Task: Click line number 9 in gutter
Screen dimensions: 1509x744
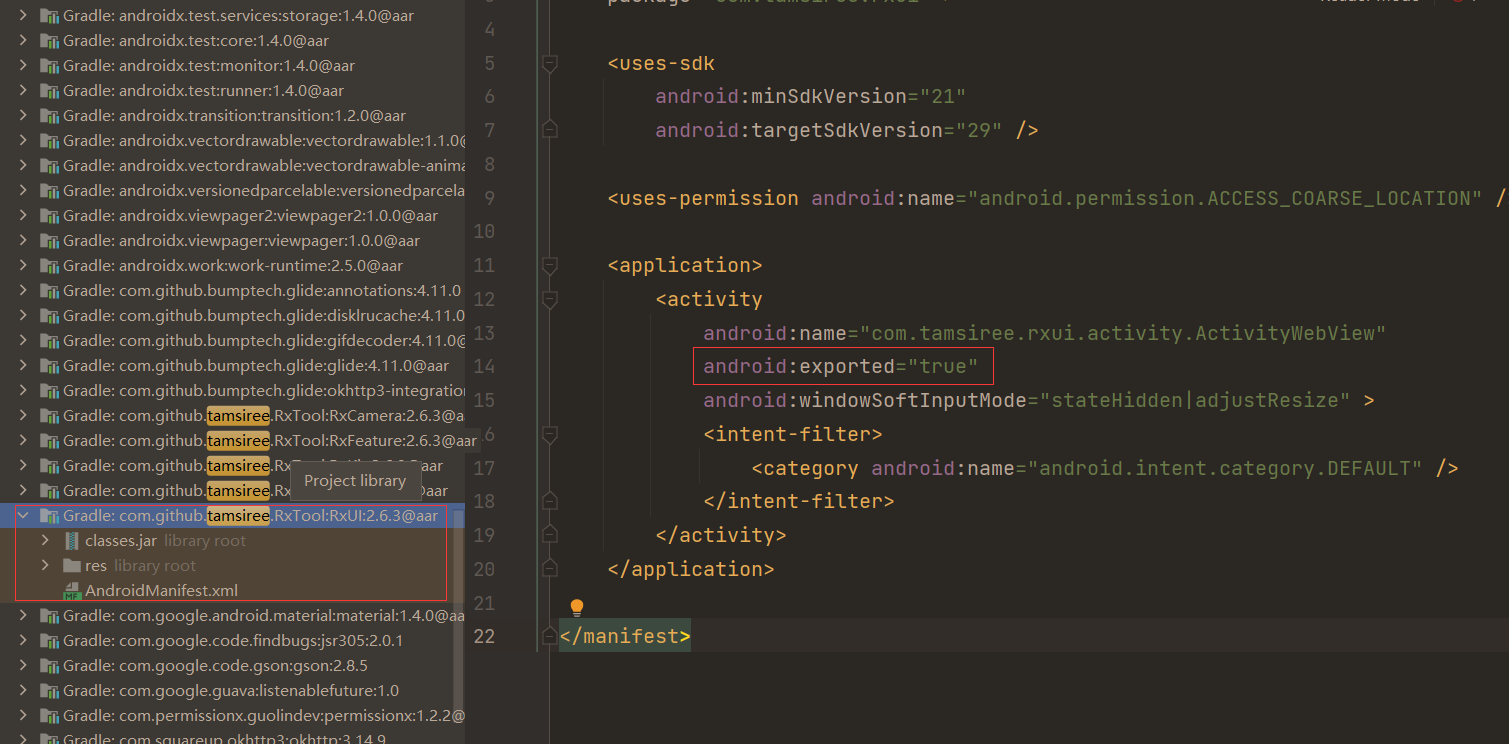Action: (x=489, y=198)
